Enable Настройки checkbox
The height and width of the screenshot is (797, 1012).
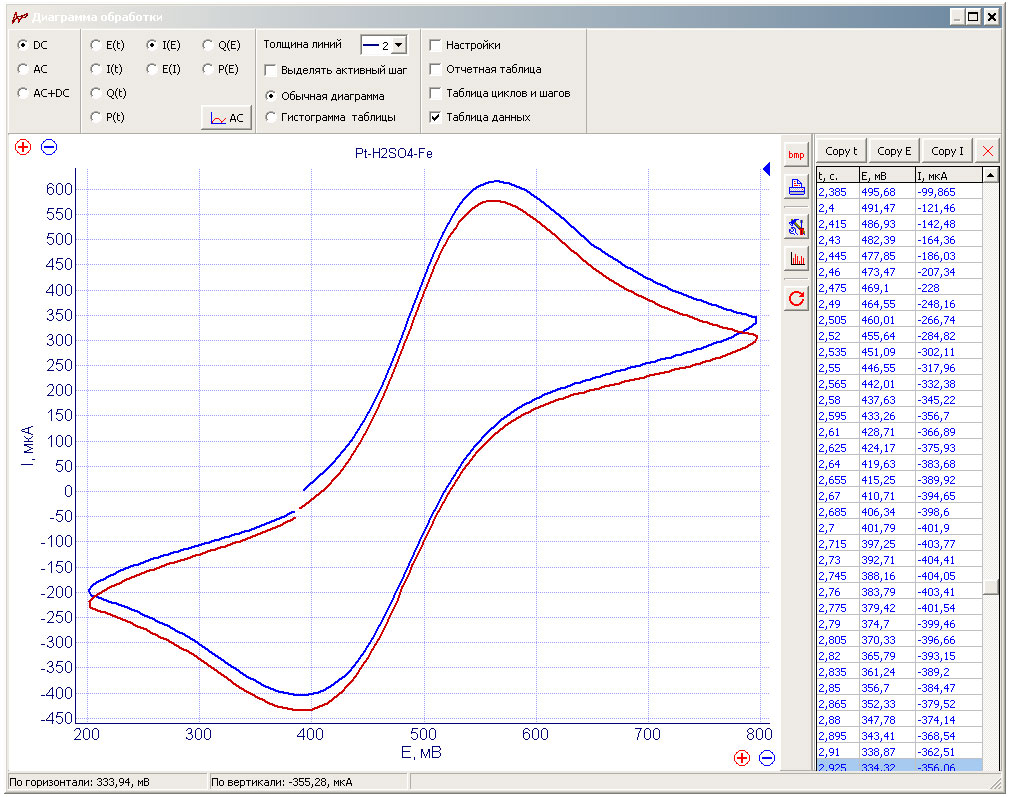[436, 45]
